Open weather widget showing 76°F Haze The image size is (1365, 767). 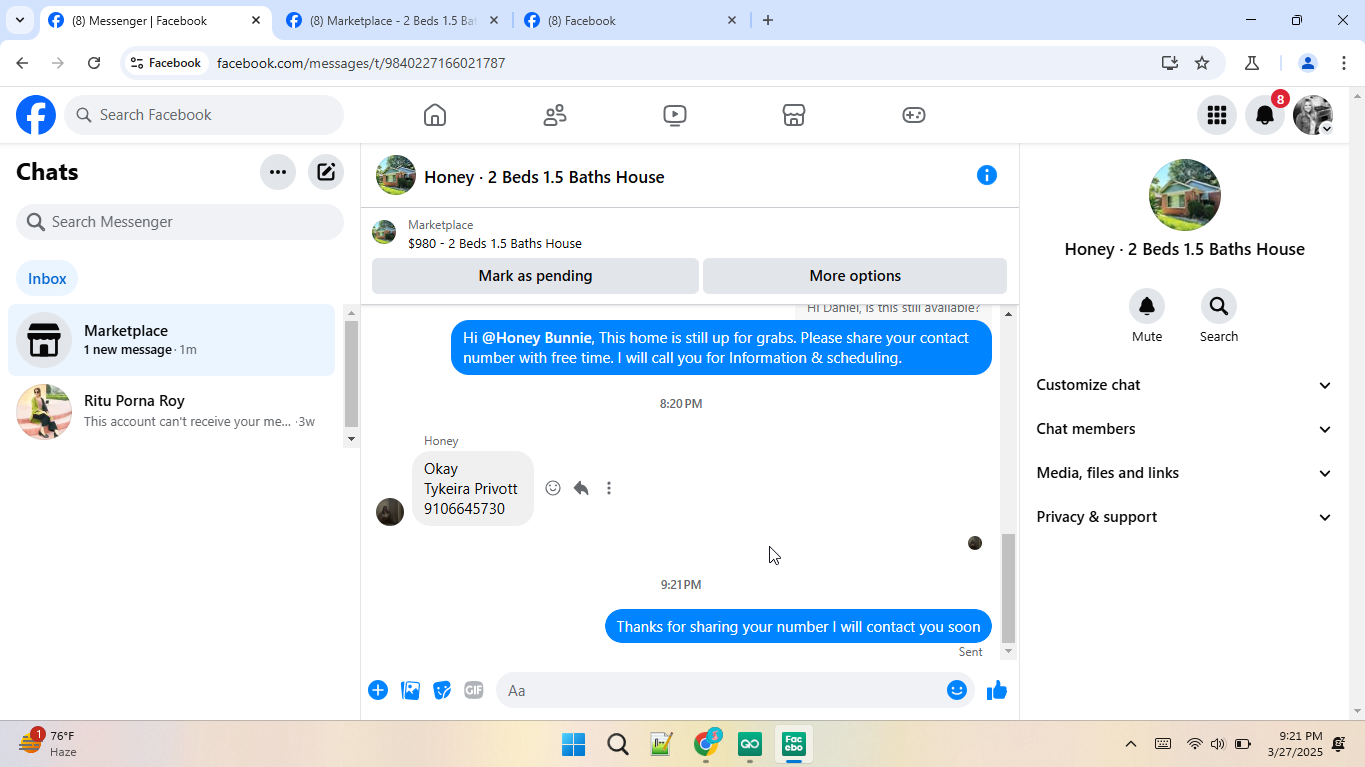[48, 744]
